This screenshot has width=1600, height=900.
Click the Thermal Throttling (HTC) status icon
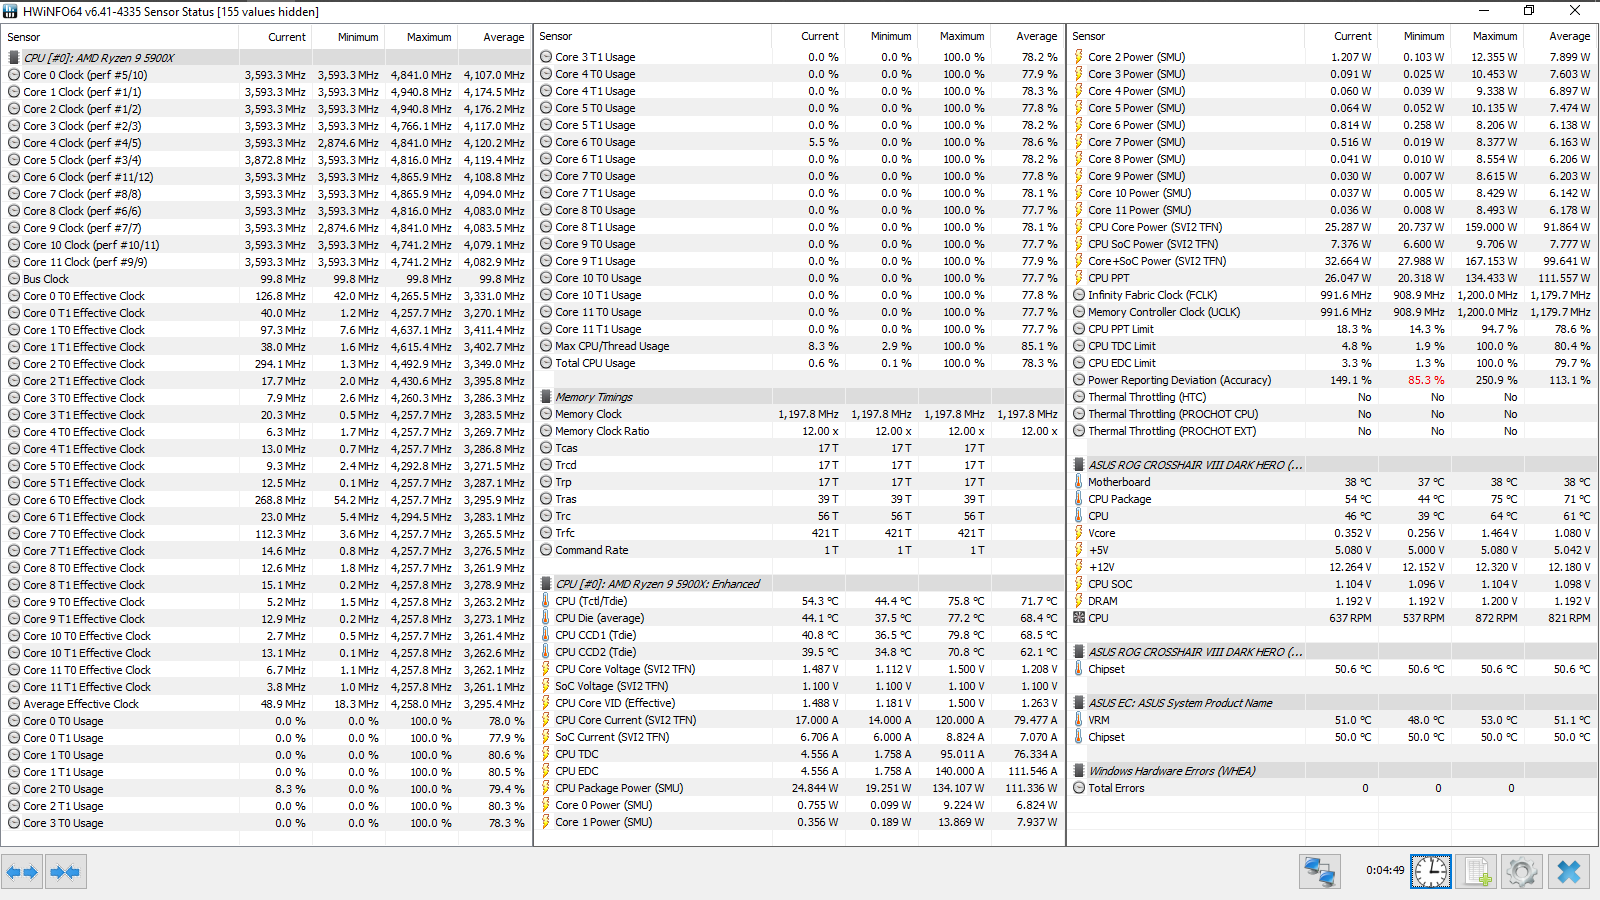click(x=1079, y=397)
